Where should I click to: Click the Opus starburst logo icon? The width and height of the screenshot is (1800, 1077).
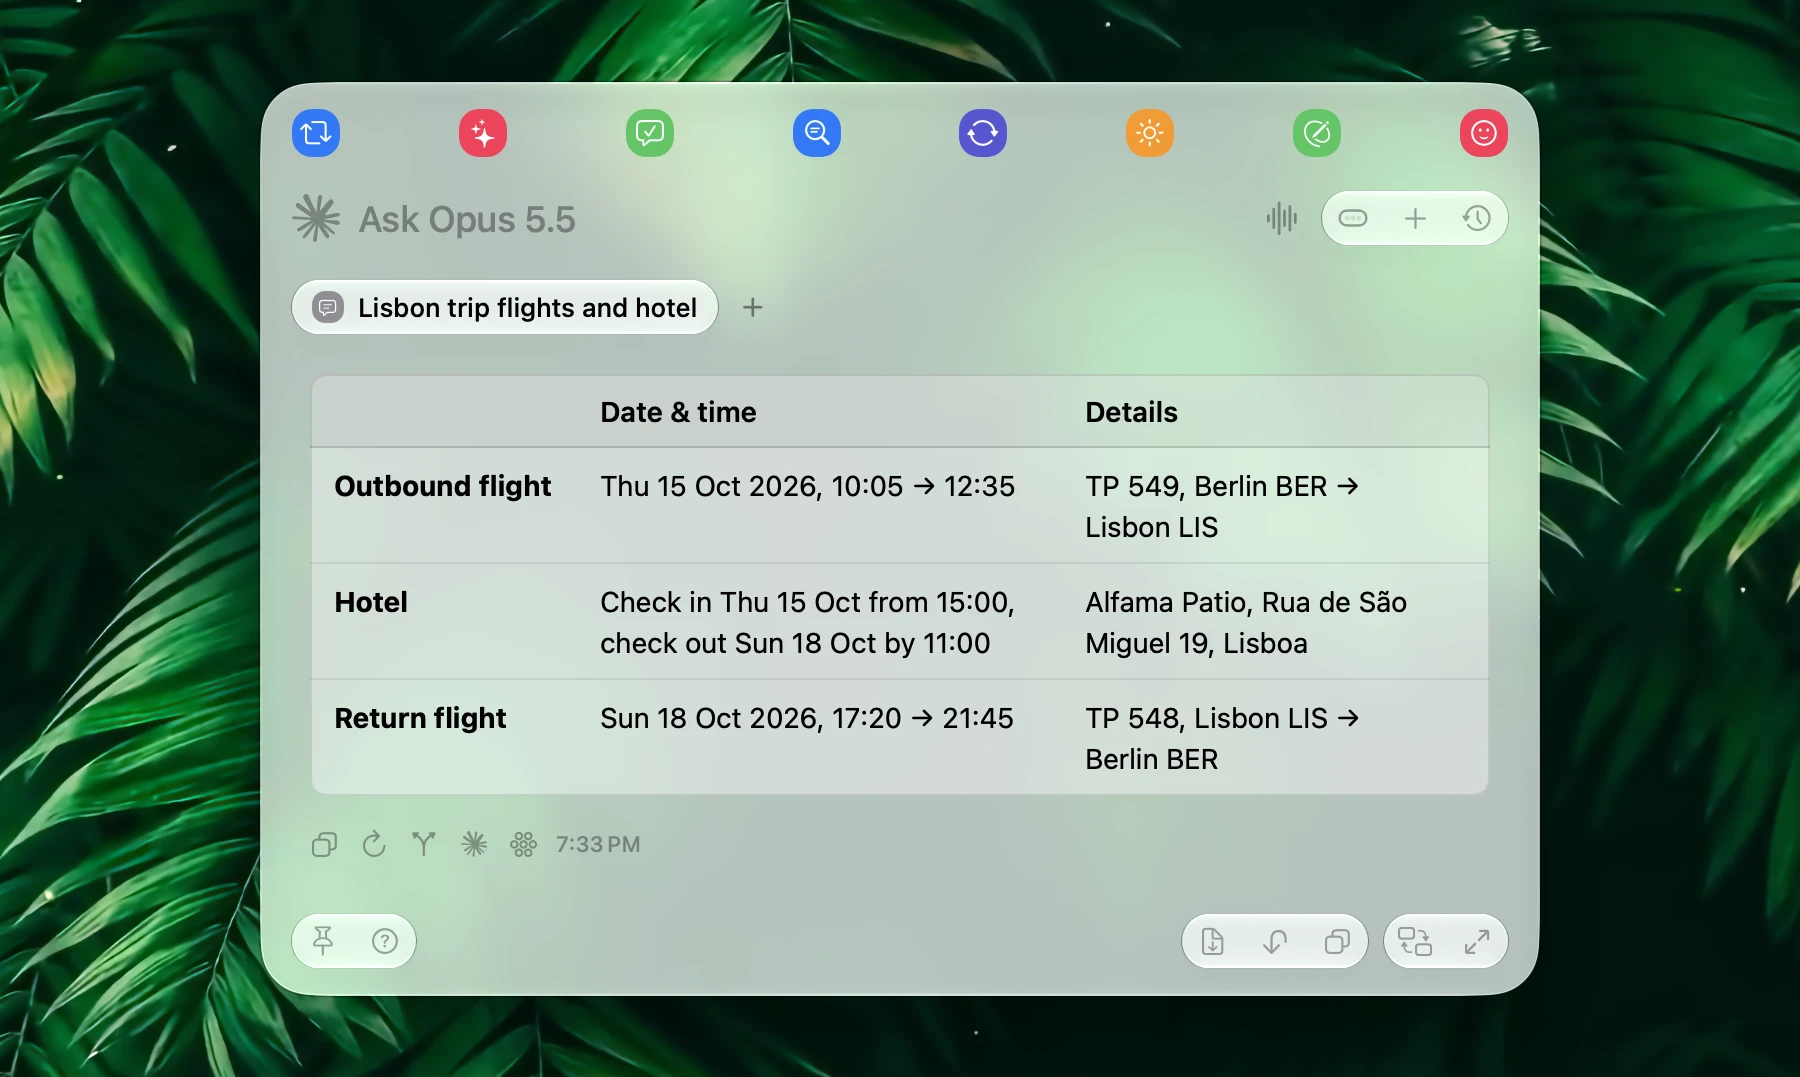[x=316, y=218]
